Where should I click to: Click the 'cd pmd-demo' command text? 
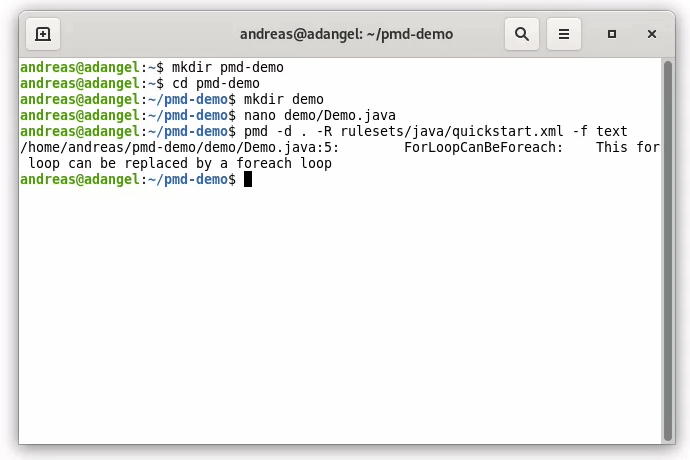click(215, 83)
